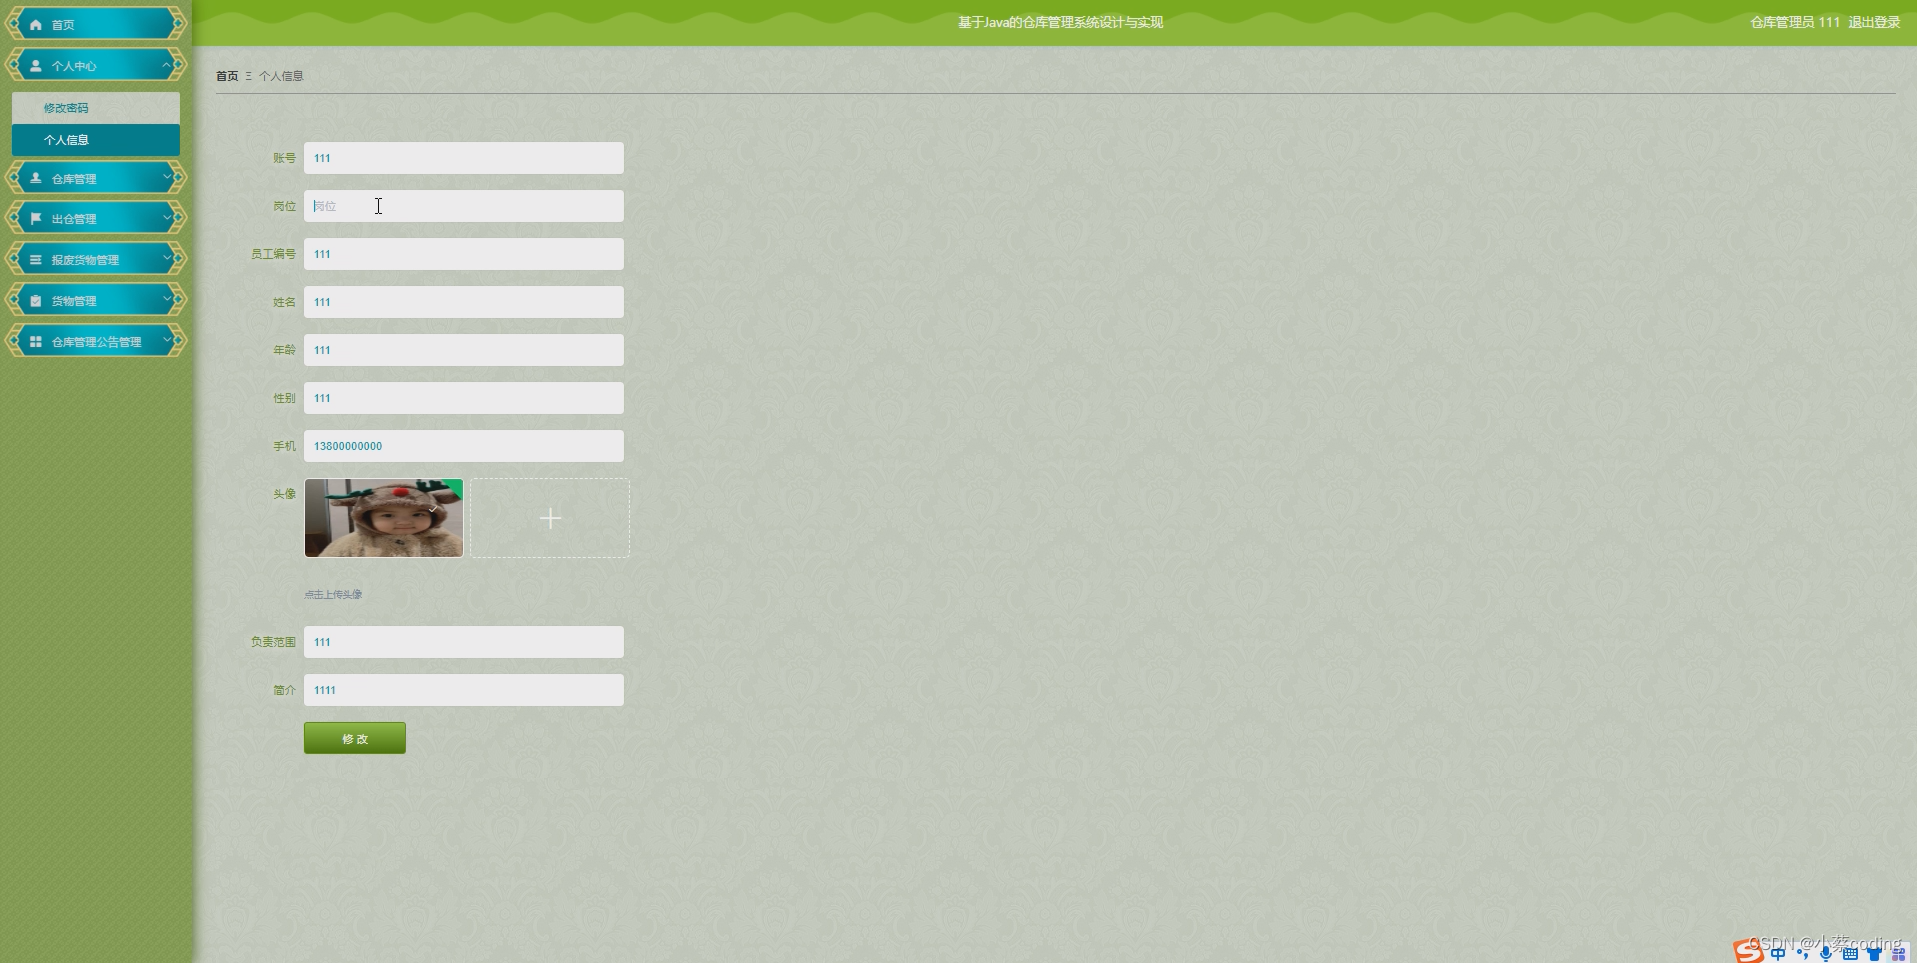Image resolution: width=1917 pixels, height=963 pixels.
Task: Open the 仓库管理公告管理 menu label
Action: tap(96, 342)
